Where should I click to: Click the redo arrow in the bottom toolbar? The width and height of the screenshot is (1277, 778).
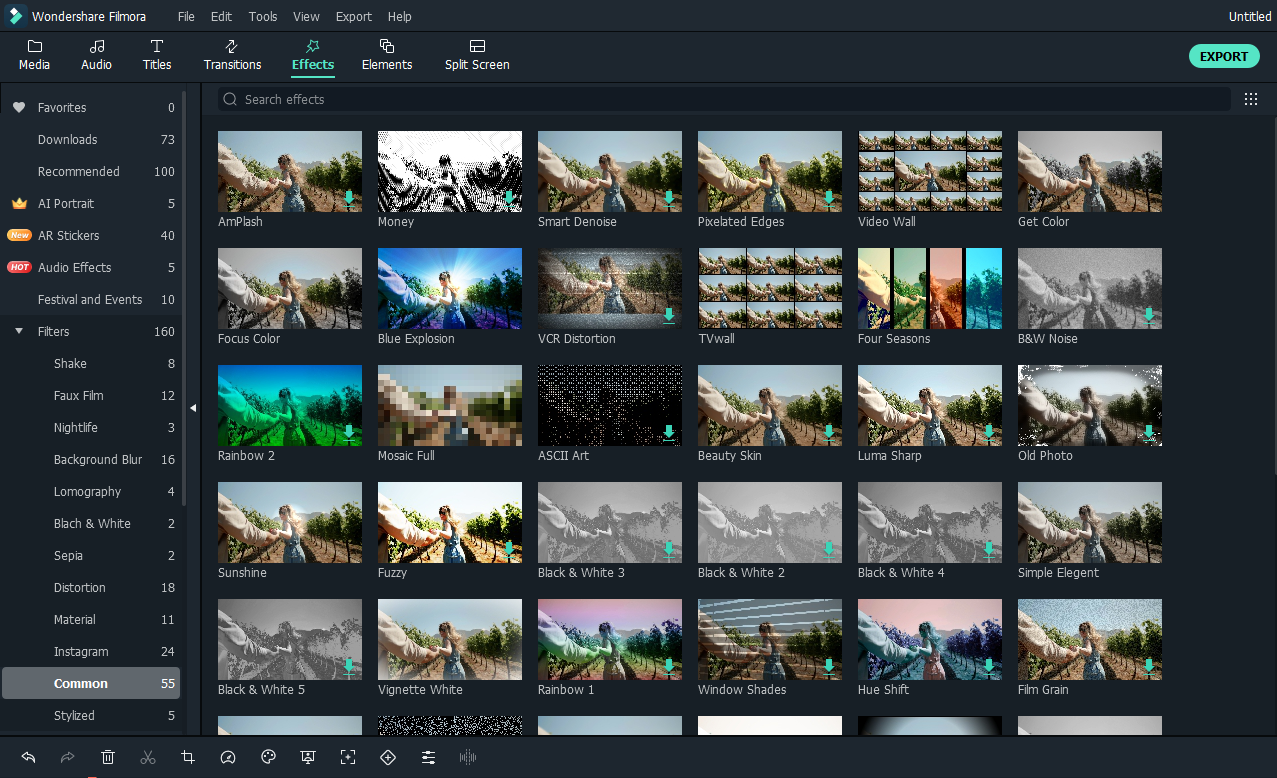click(x=68, y=757)
